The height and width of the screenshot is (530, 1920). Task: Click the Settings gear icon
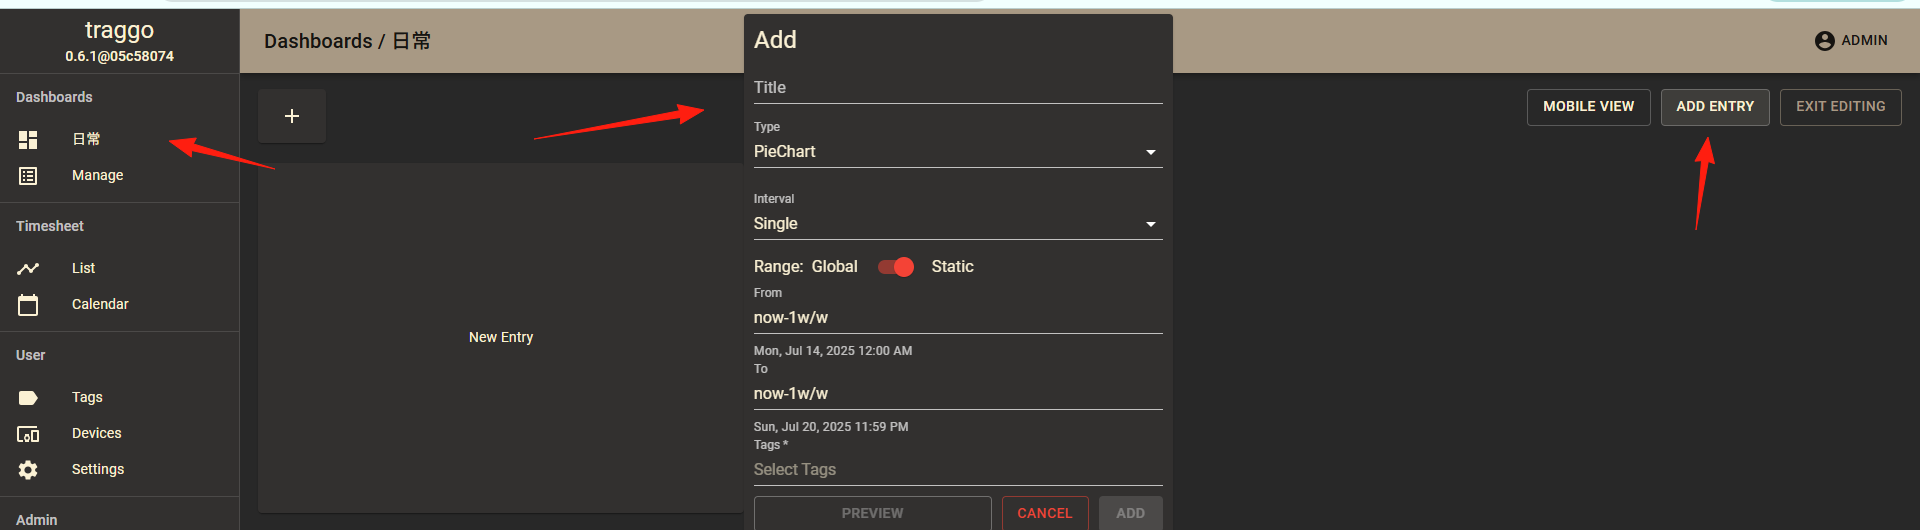tap(28, 470)
